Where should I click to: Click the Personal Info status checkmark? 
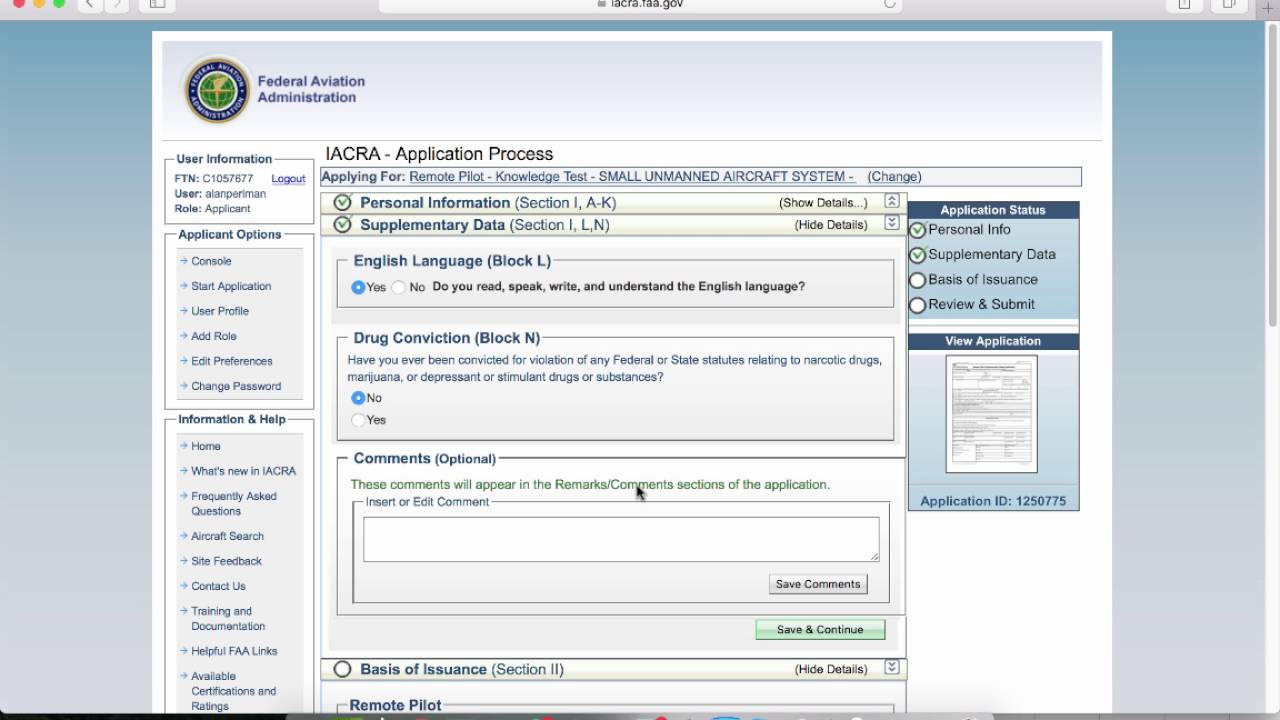tap(917, 230)
